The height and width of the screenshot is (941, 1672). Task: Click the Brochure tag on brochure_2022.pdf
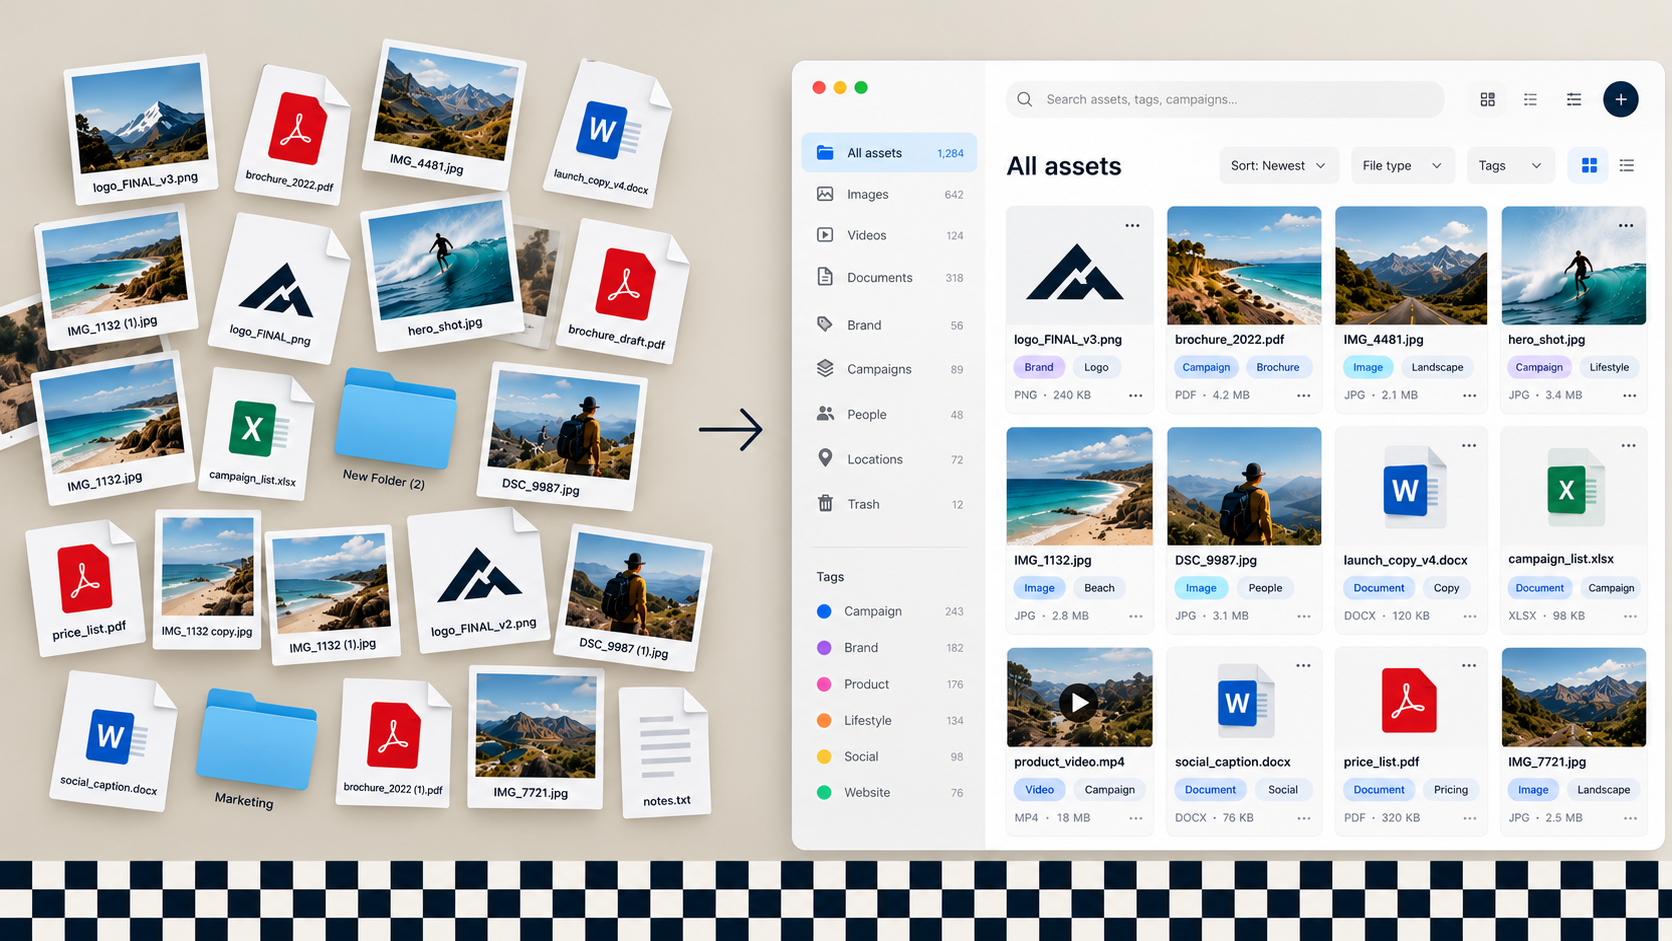(1278, 367)
